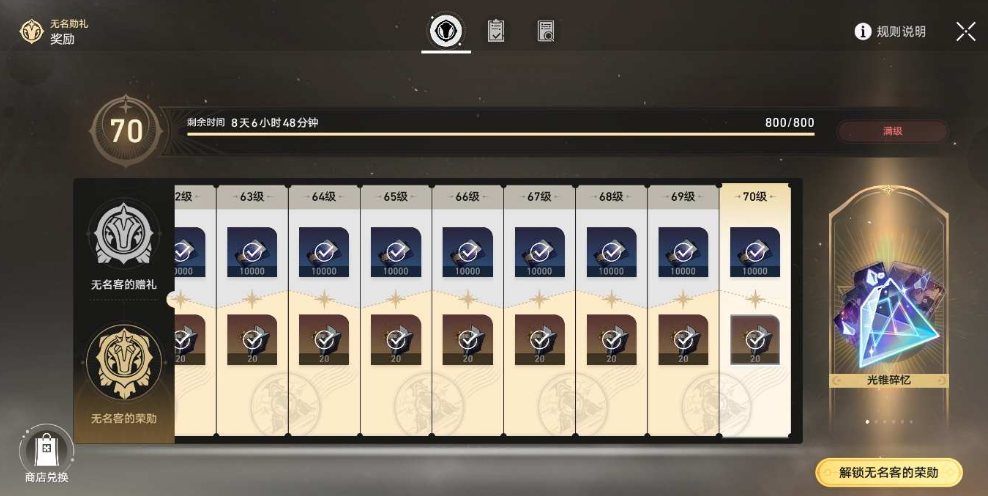Select the first carousel page dot under 光锥碎忆

pos(868,422)
